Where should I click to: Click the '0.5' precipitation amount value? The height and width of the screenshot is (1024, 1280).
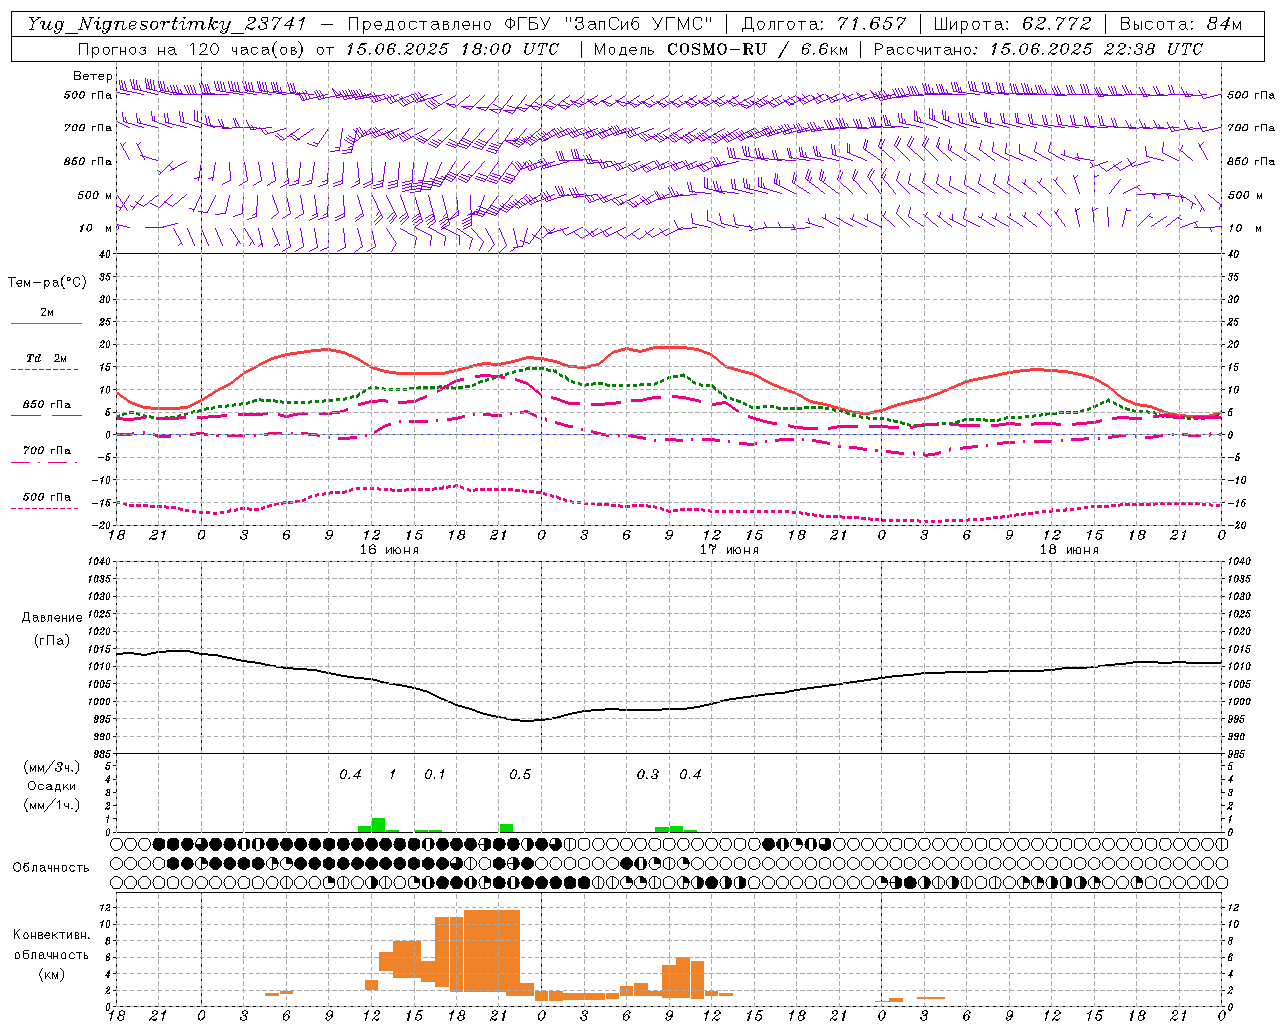coord(520,774)
